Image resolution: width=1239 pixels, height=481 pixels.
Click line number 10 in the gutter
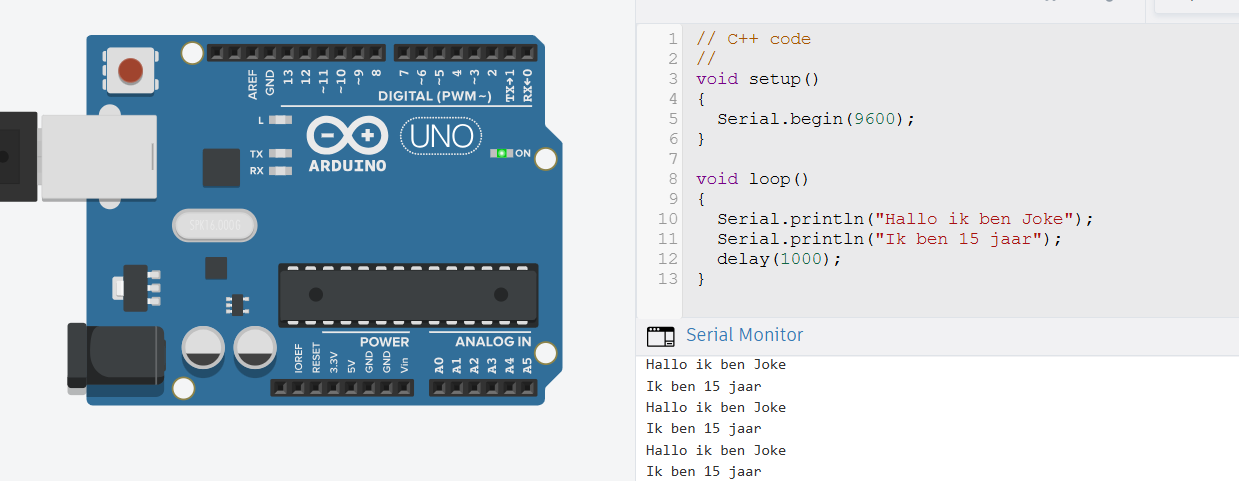click(668, 219)
